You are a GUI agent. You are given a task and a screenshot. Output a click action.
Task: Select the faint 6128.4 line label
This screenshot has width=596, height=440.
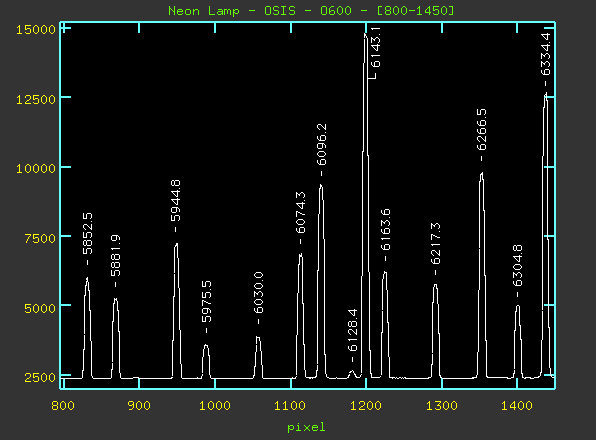(353, 330)
